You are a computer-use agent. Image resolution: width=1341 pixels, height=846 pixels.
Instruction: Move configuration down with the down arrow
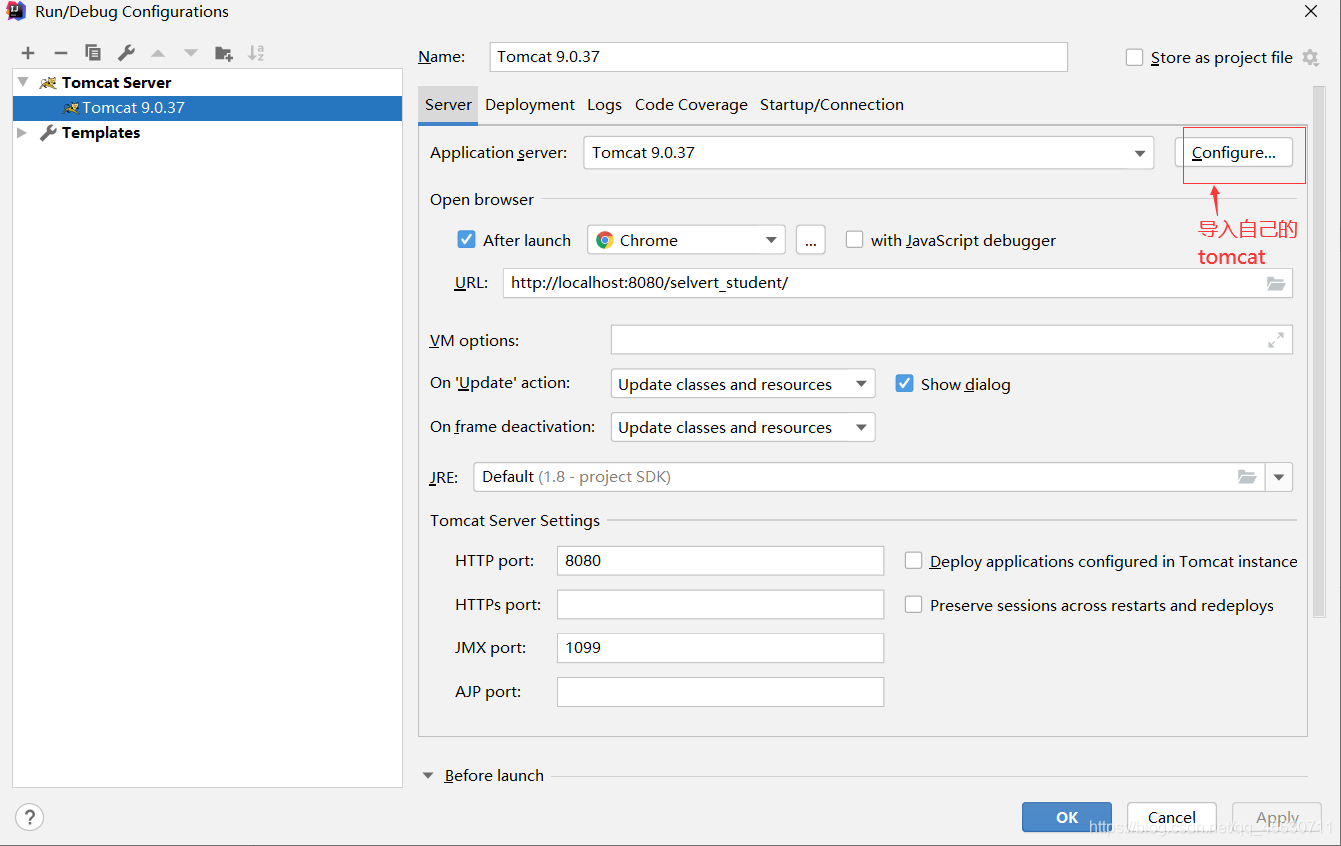pos(191,53)
